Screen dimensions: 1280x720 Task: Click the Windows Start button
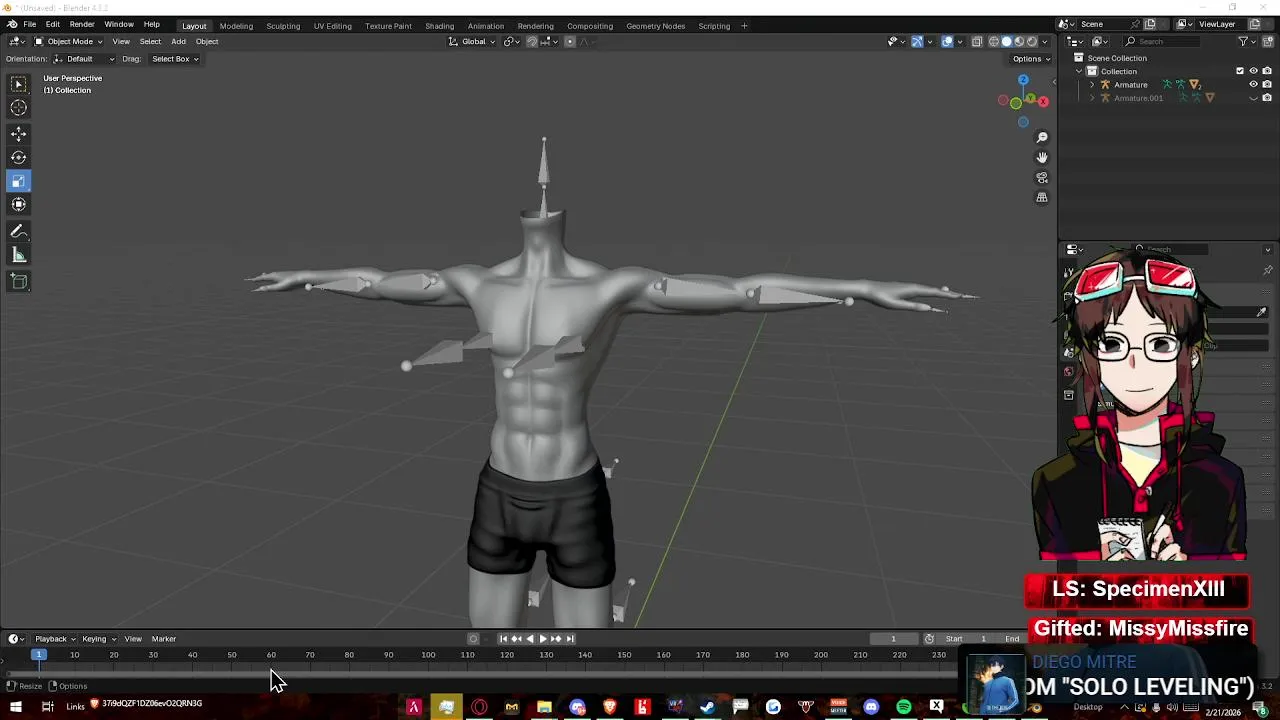click(16, 707)
